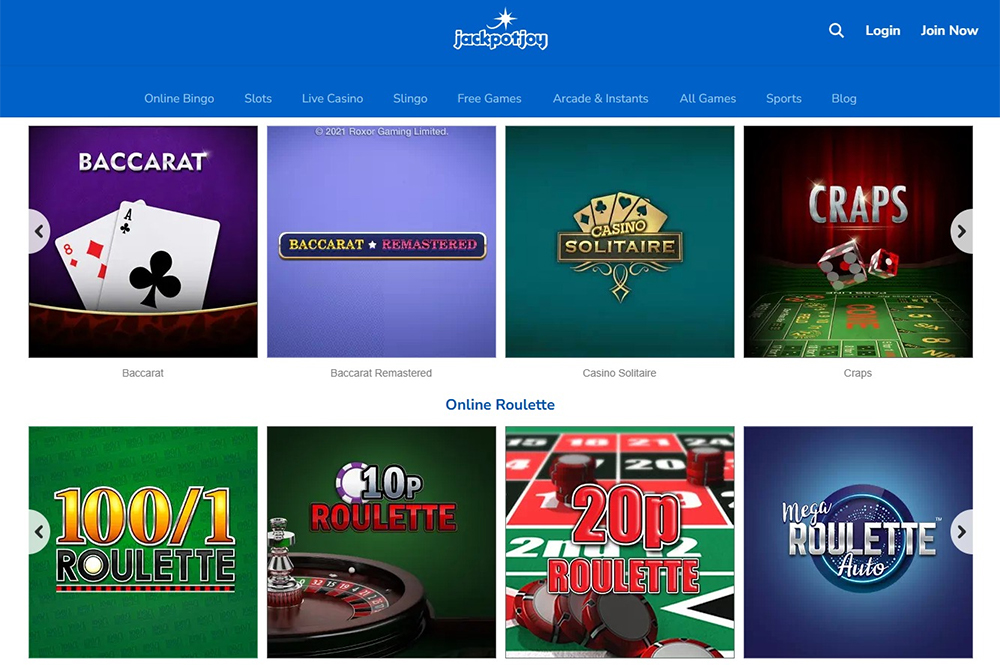Click the Join Now button
This screenshot has height=665, width=1000.
coord(949,31)
